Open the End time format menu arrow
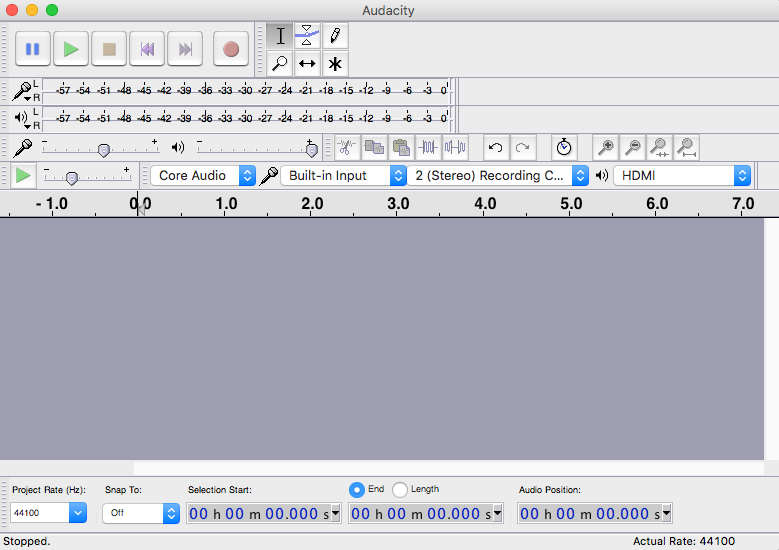Image resolution: width=779 pixels, height=550 pixels. 498,513
